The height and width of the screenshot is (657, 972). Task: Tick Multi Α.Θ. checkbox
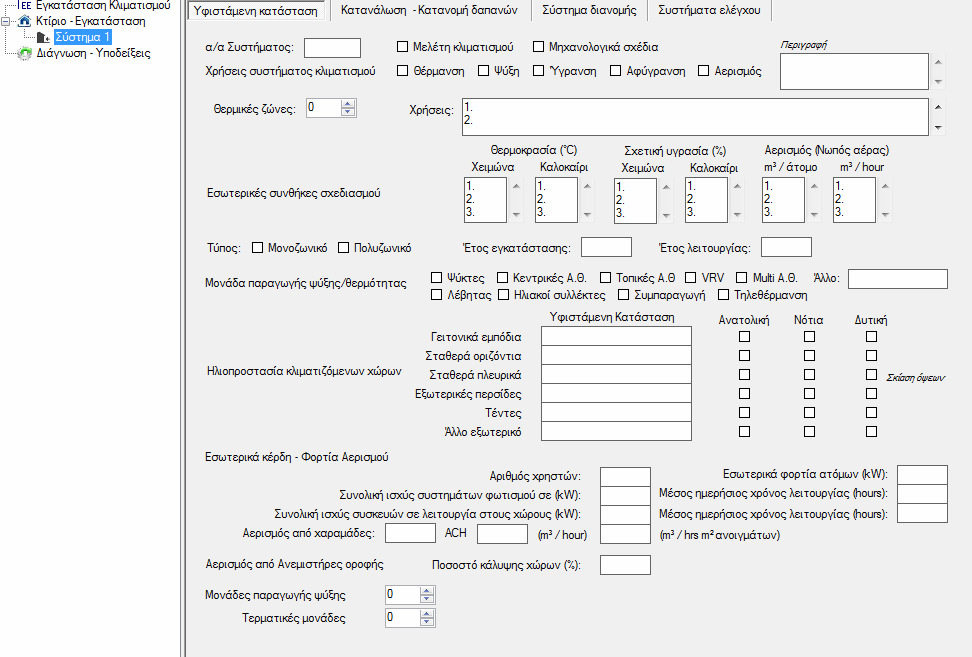click(x=741, y=277)
